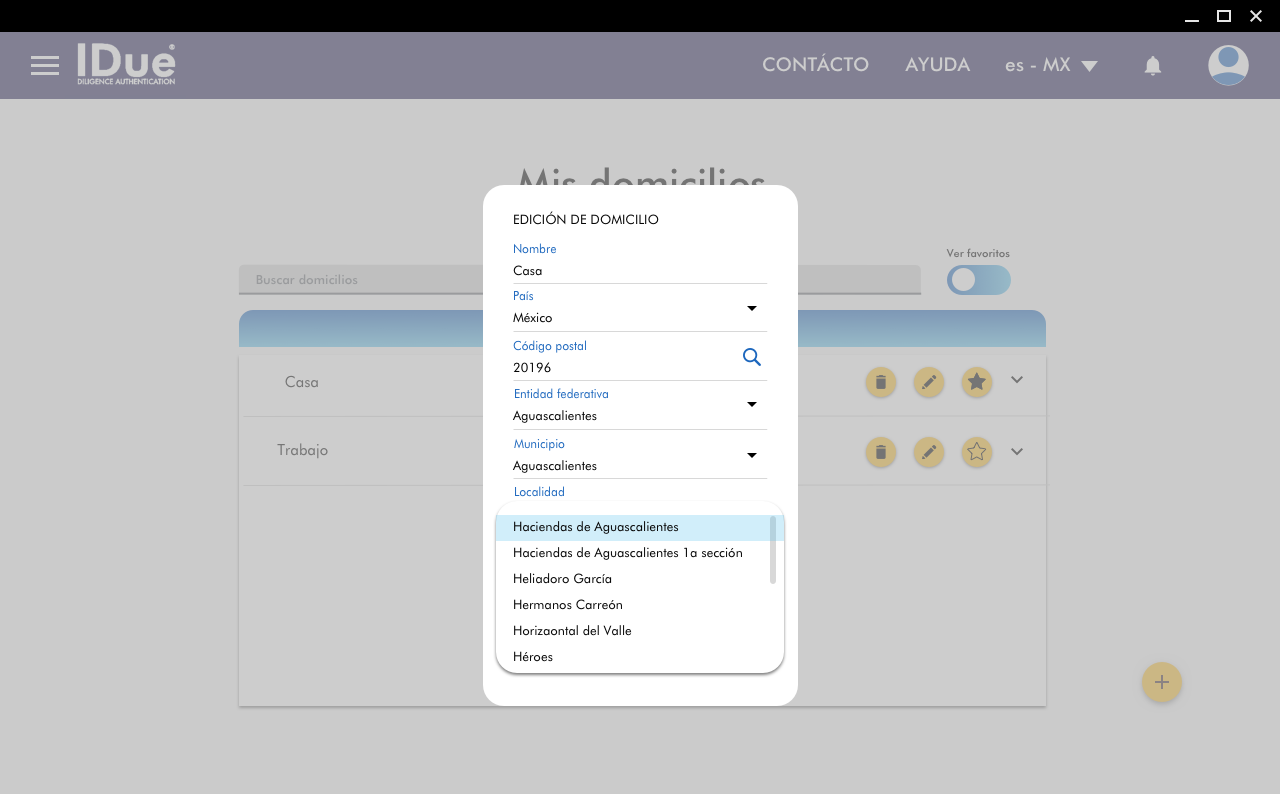
Task: Choose Hermanos Carreón locality option
Action: [567, 605]
